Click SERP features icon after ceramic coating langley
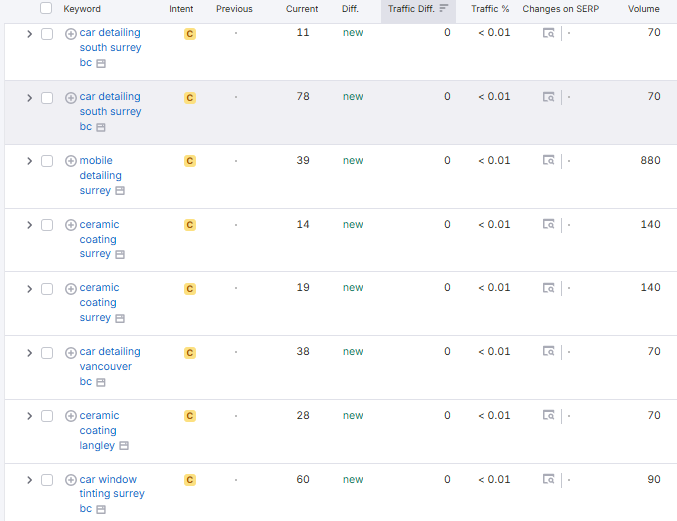Image resolution: width=677 pixels, height=521 pixels. 124,446
